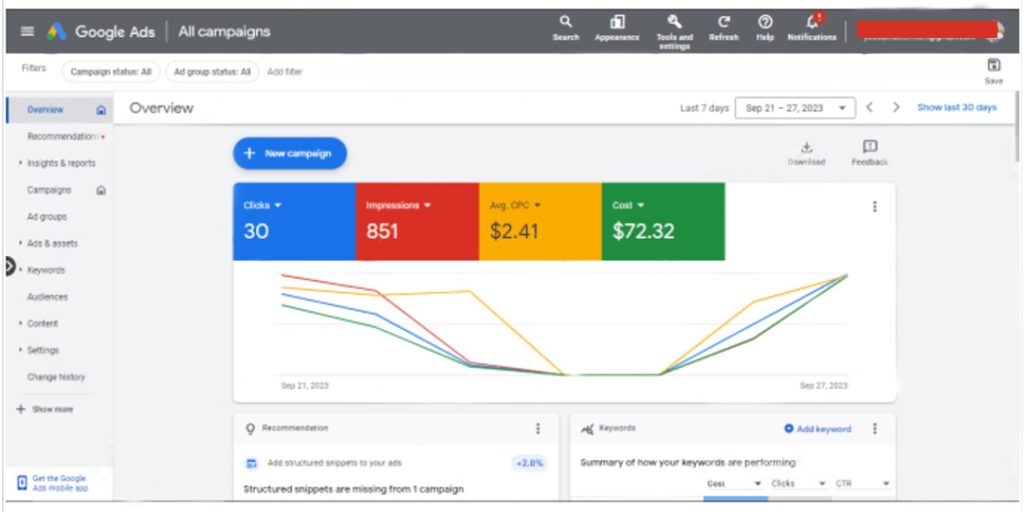This screenshot has width=1024, height=512.
Task: Click the Refresh icon
Action: click(724, 22)
